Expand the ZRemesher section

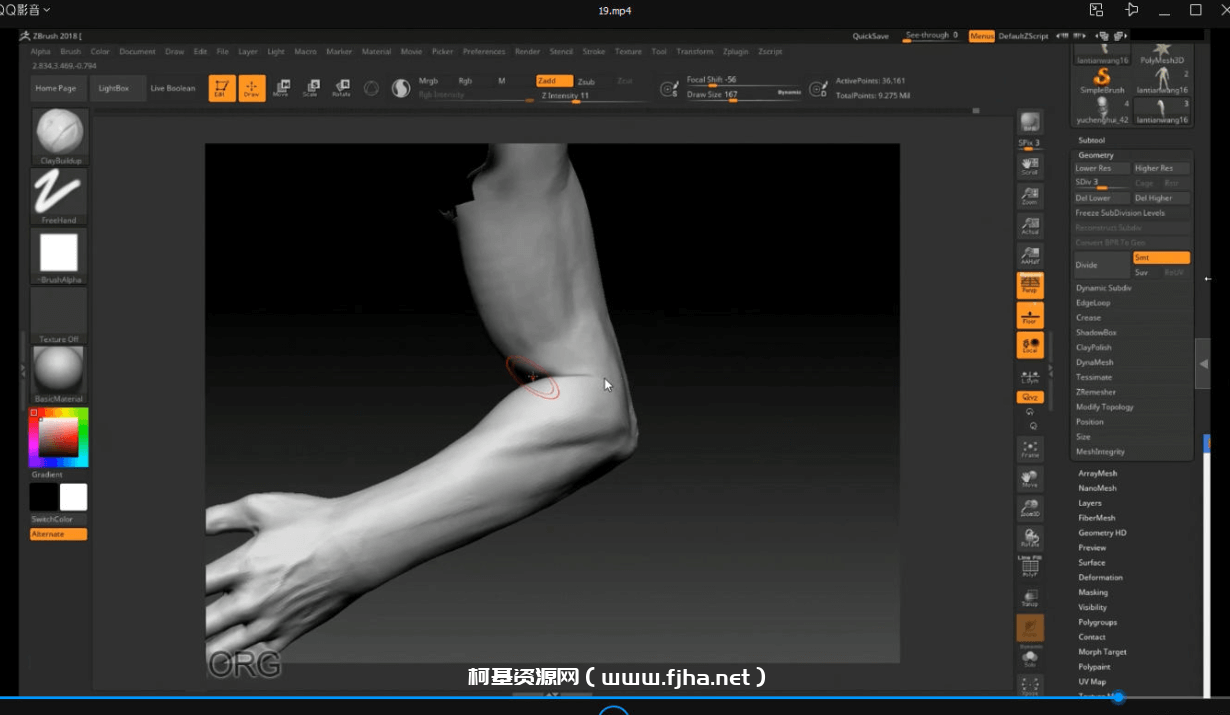tap(1096, 392)
